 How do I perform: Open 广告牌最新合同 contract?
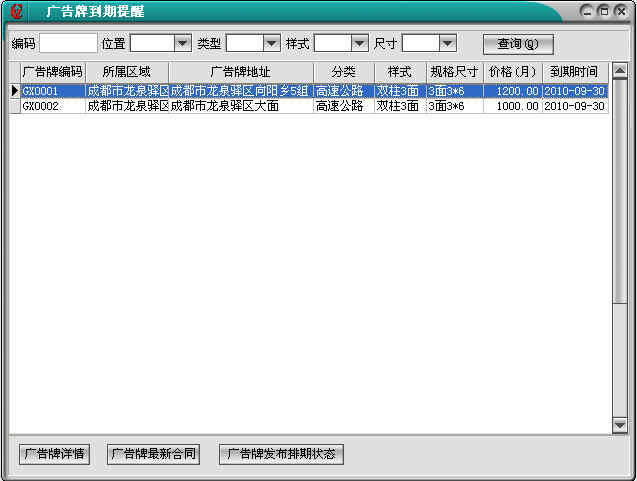[154, 454]
